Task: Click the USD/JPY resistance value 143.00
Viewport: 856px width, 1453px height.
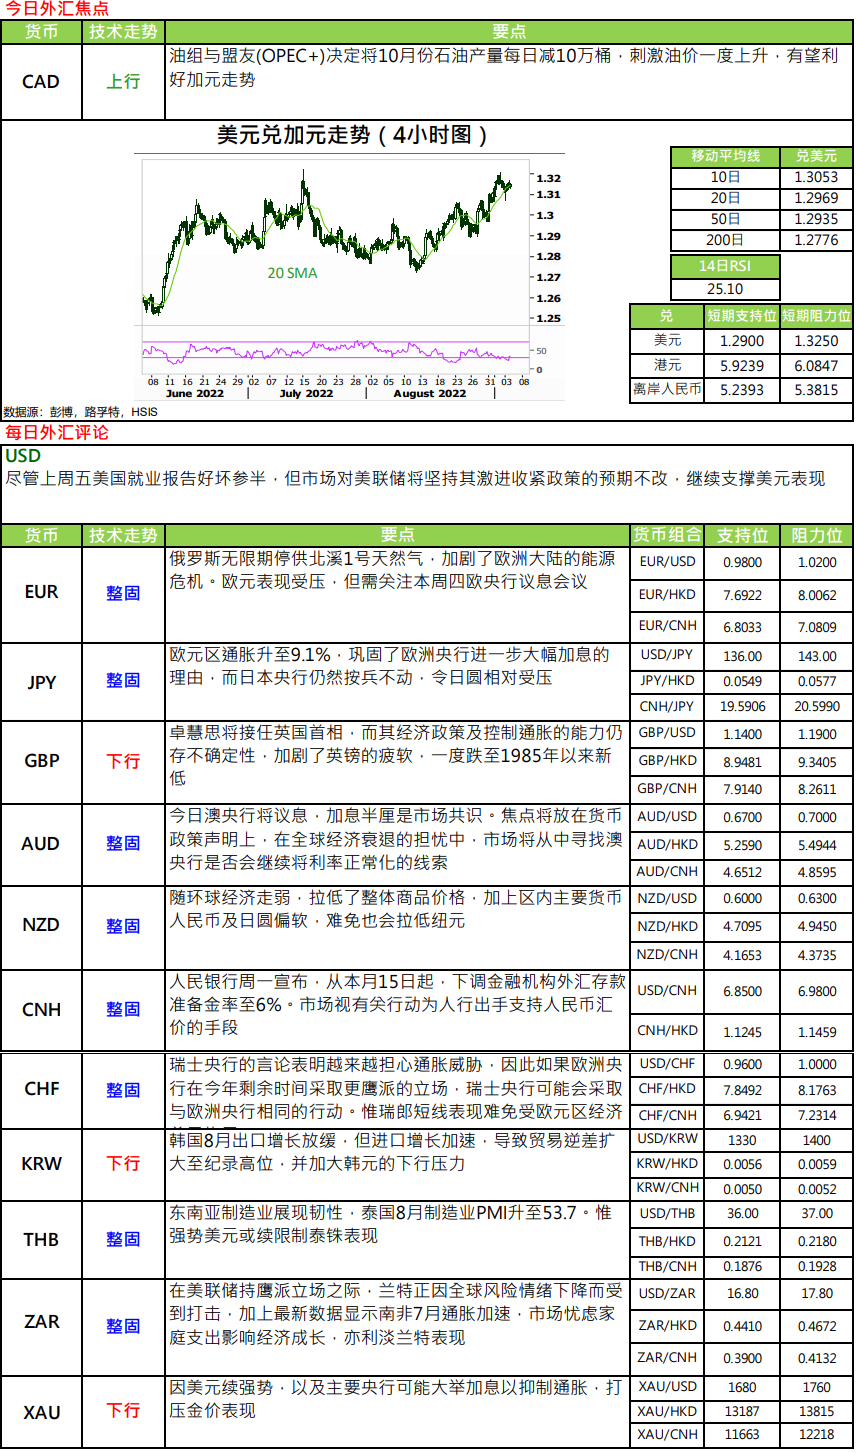Action: pyautogui.click(x=817, y=657)
